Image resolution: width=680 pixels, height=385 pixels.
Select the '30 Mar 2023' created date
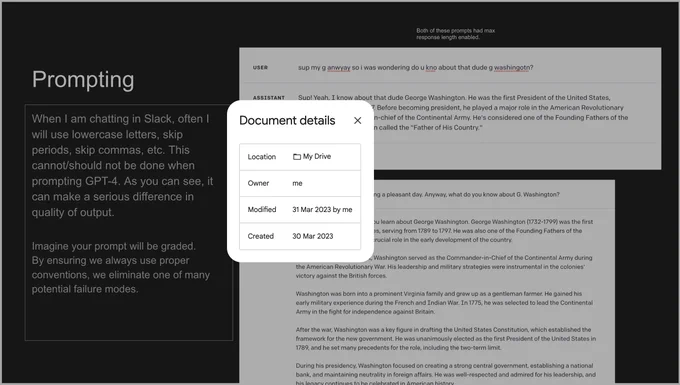tap(313, 236)
